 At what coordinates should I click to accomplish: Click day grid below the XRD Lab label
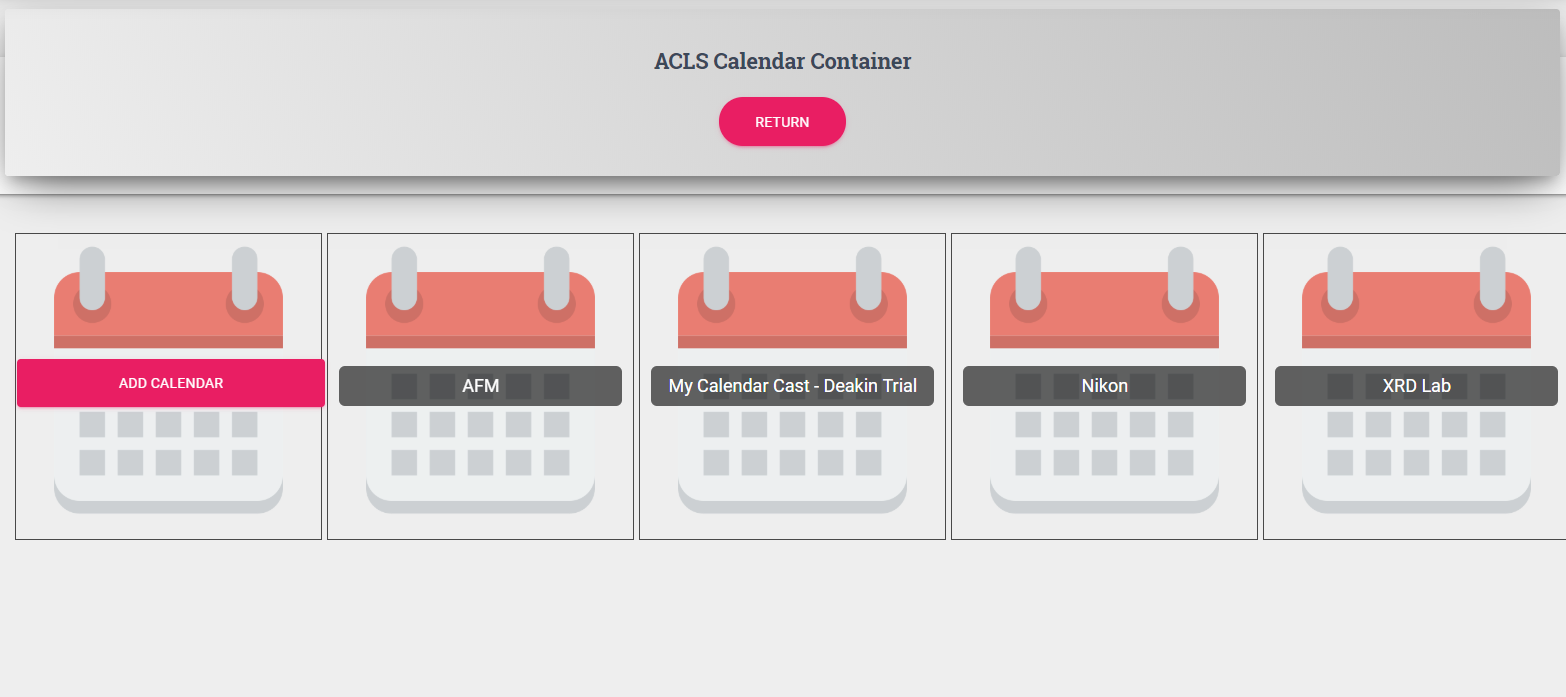[1416, 444]
